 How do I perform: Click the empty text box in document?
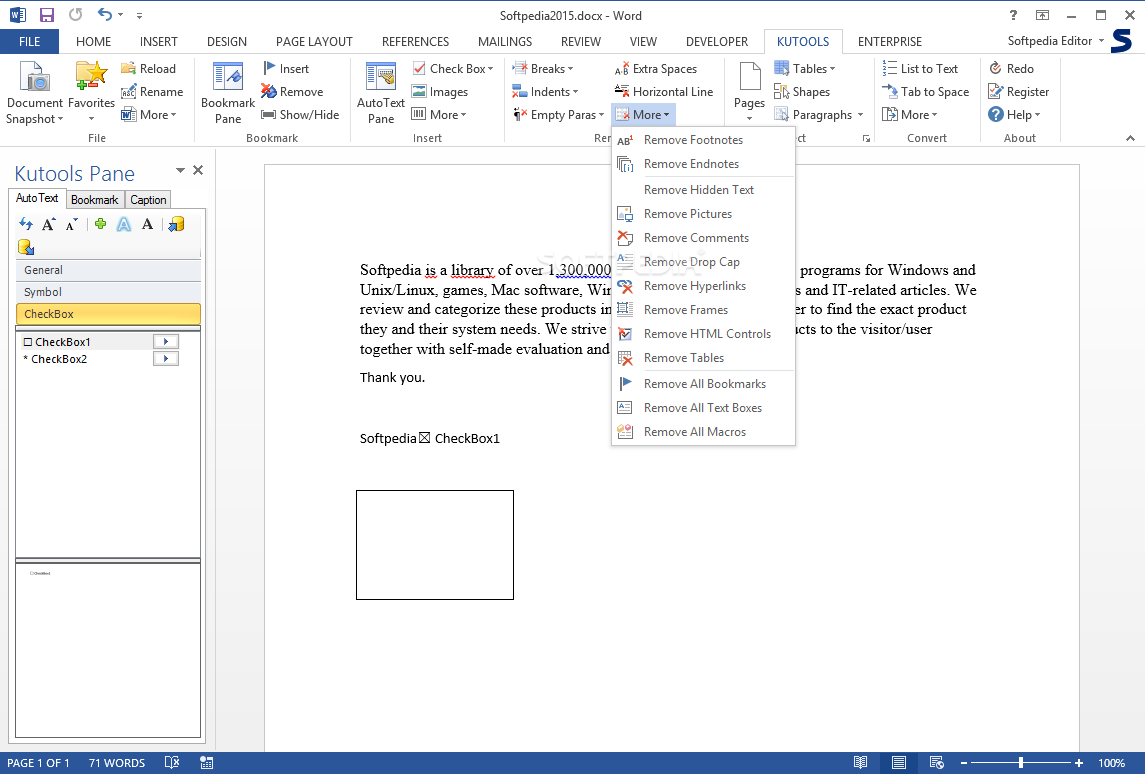(x=434, y=545)
